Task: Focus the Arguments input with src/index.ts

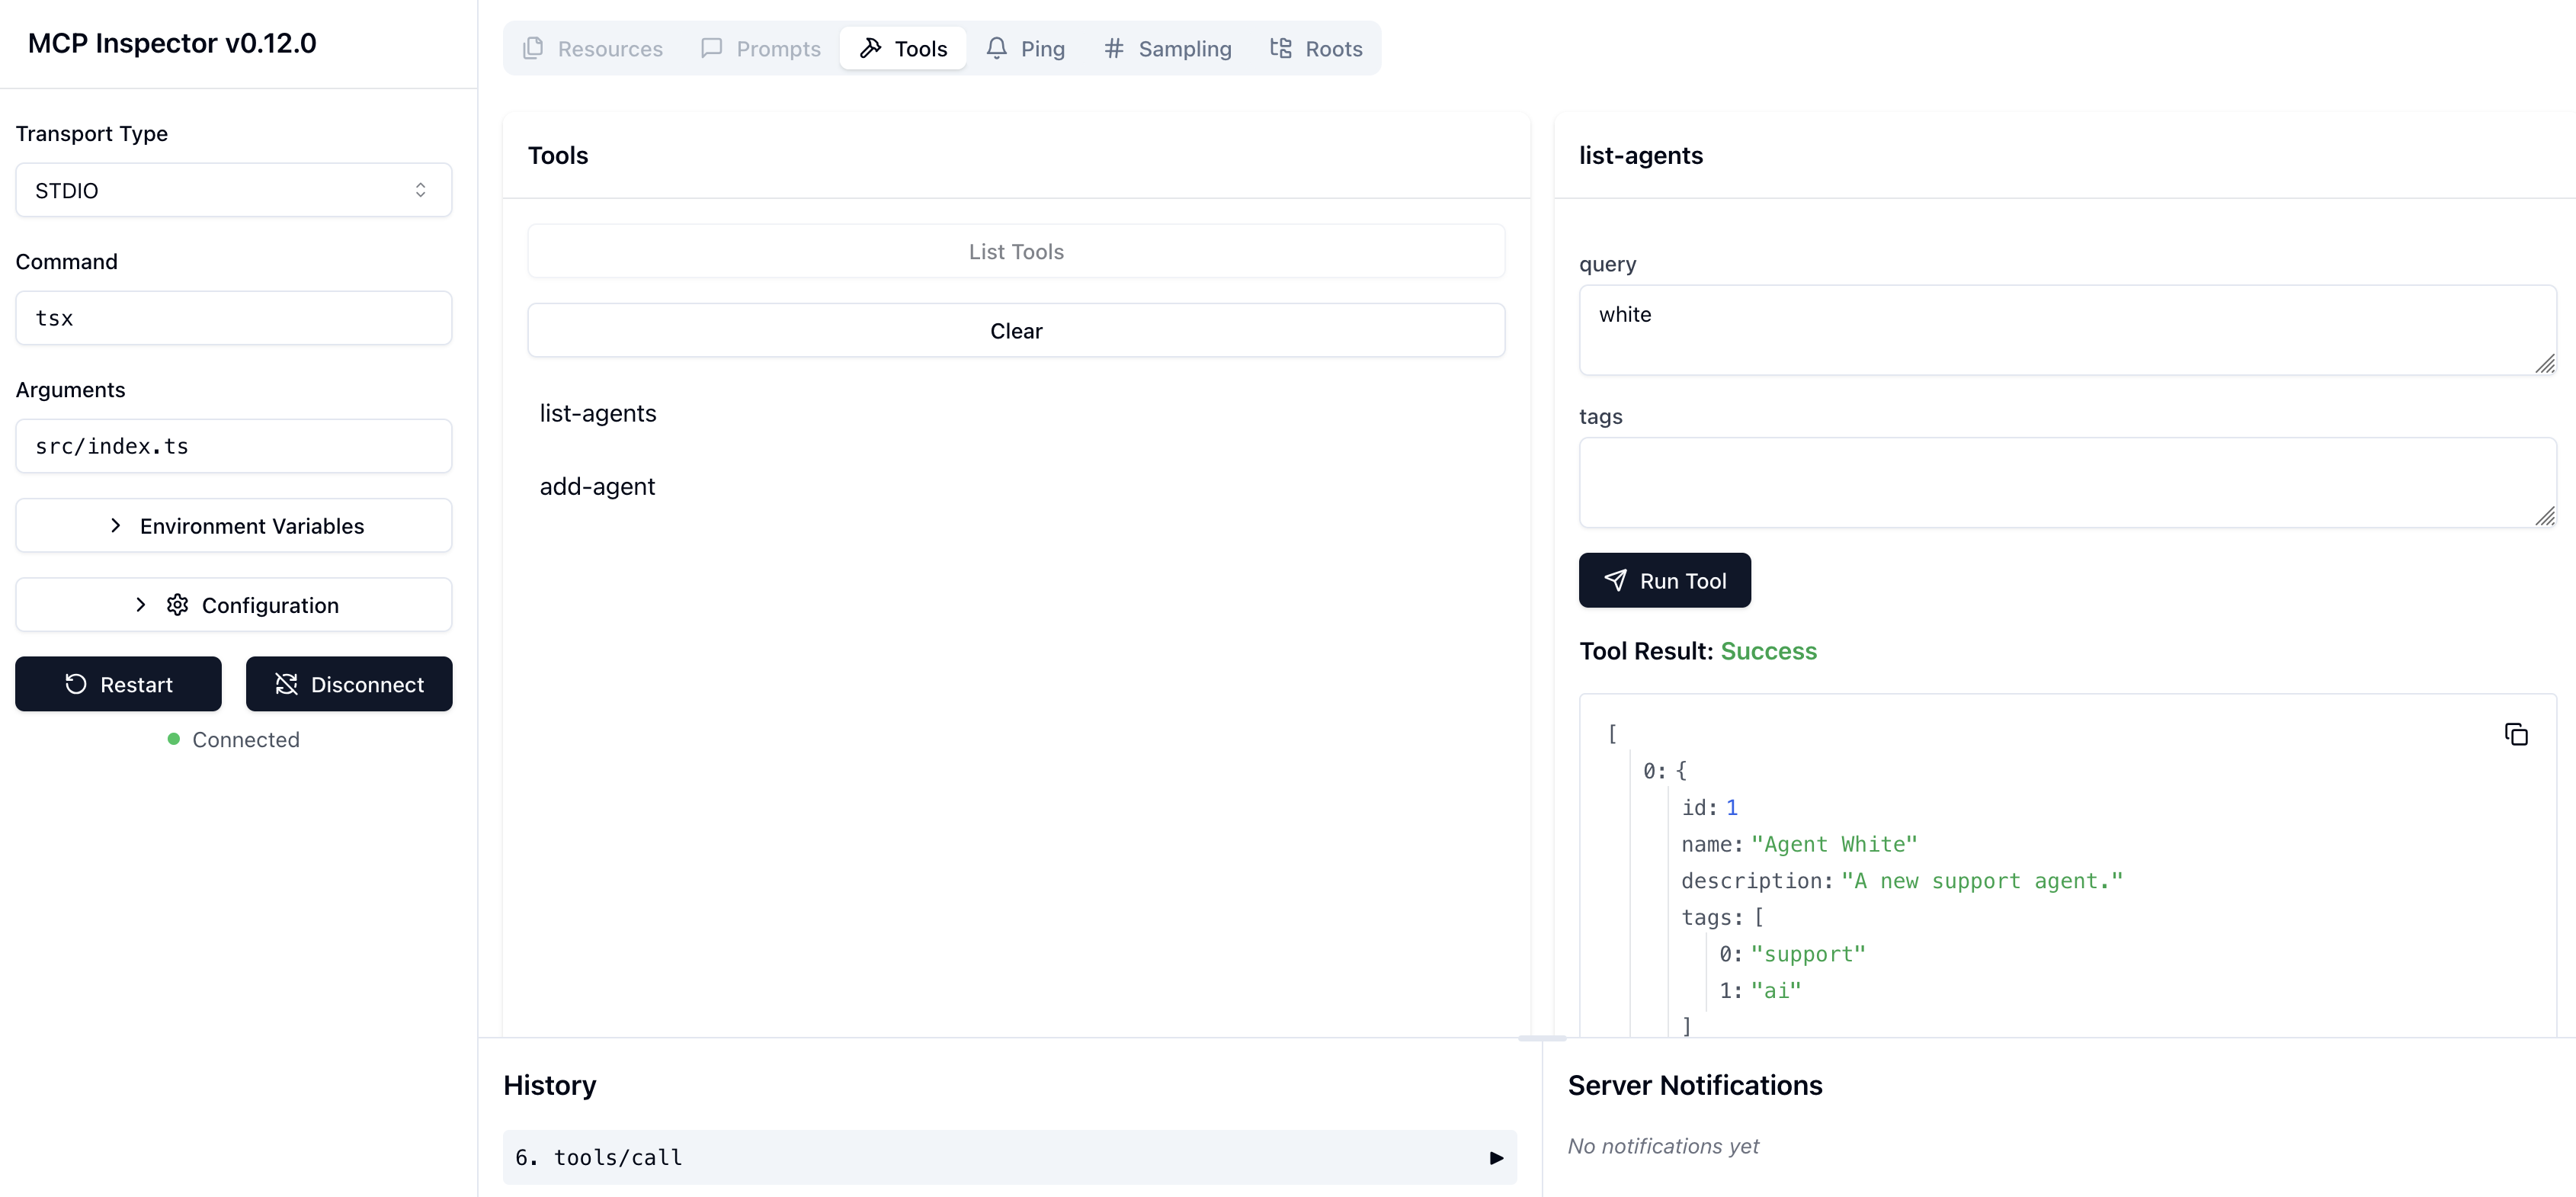Action: pyautogui.click(x=233, y=446)
